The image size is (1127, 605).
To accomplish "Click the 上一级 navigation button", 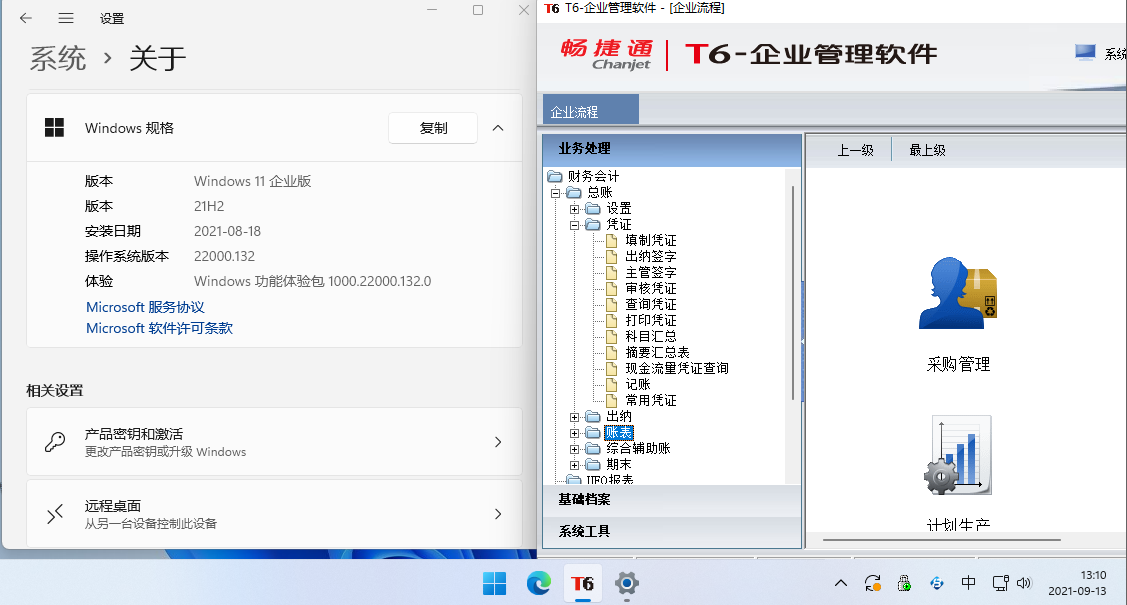I will pos(855,150).
